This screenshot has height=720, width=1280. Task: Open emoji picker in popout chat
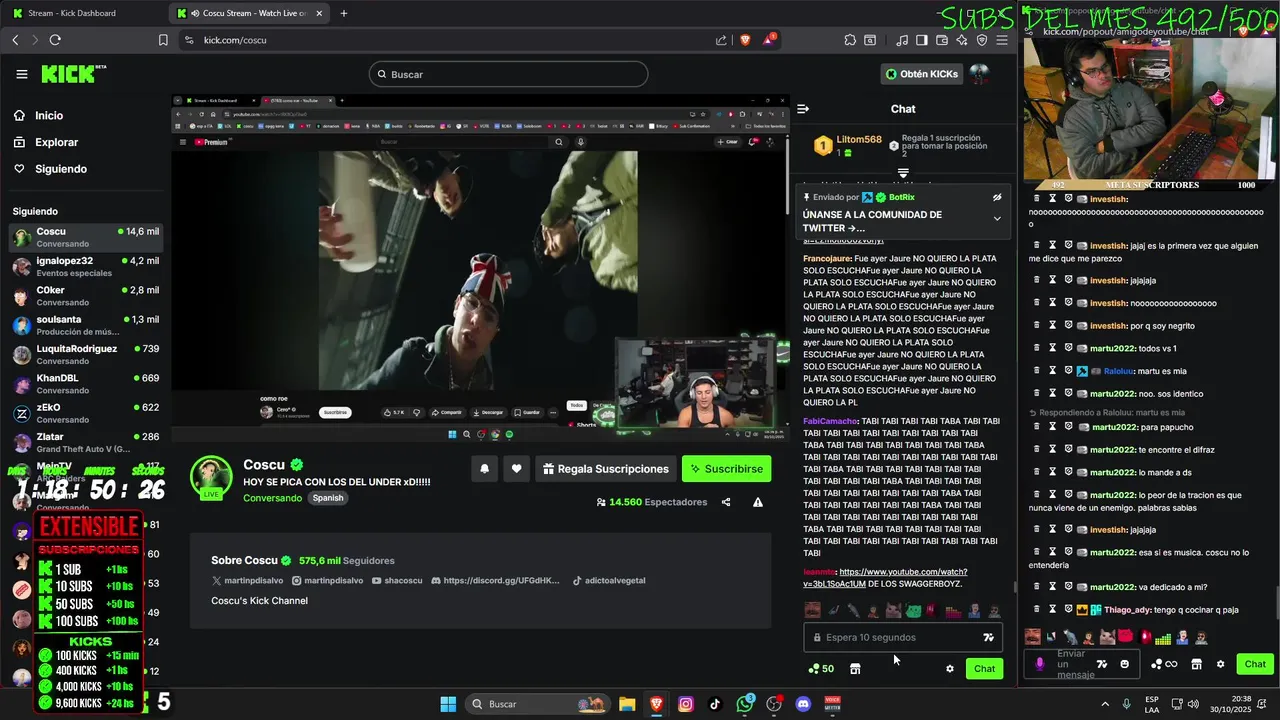(x=1125, y=664)
